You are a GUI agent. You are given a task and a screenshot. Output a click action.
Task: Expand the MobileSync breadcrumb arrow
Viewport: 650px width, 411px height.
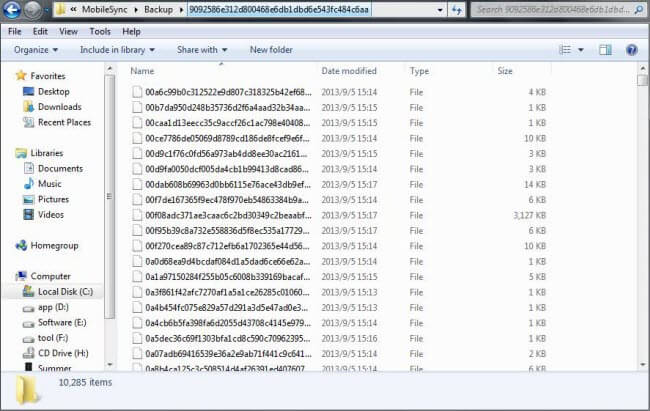point(136,10)
